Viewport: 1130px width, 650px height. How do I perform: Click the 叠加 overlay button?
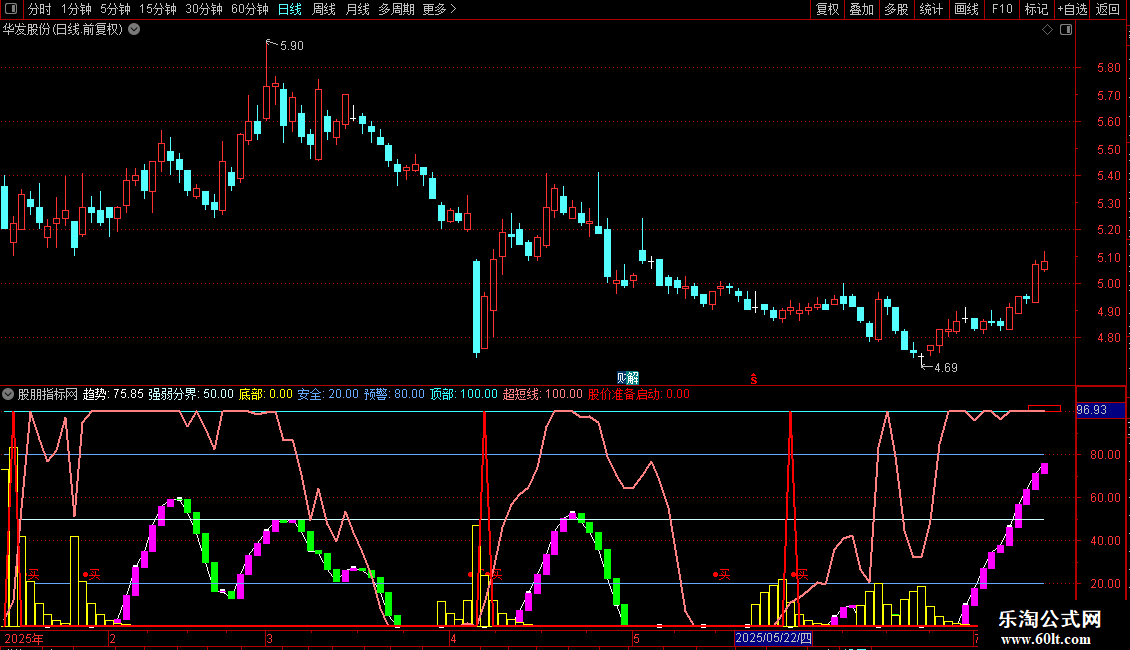(861, 9)
